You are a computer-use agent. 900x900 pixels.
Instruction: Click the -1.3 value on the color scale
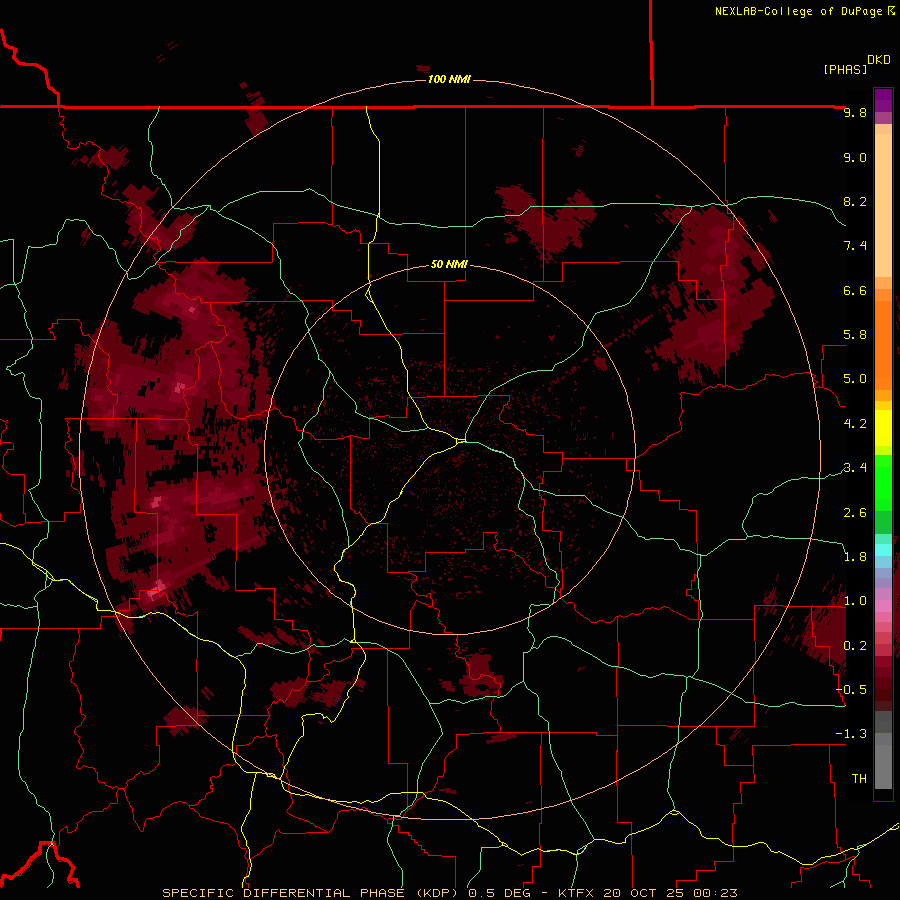pyautogui.click(x=851, y=734)
